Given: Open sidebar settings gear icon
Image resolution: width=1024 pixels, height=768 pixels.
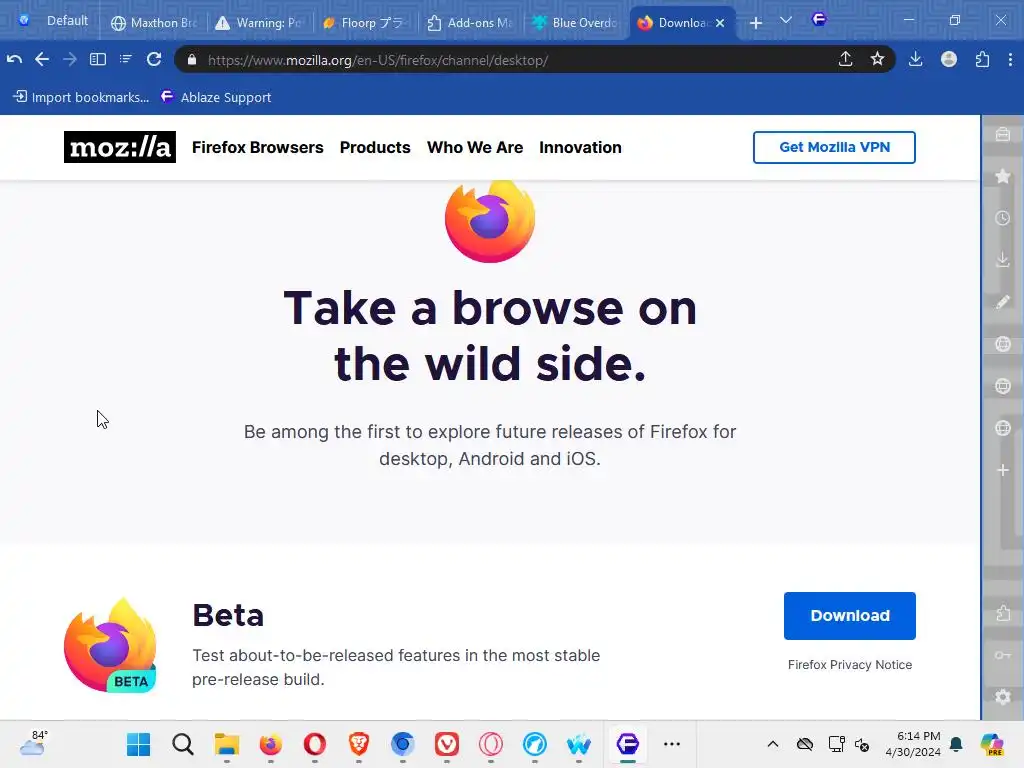Looking at the screenshot, I should click(x=1003, y=697).
